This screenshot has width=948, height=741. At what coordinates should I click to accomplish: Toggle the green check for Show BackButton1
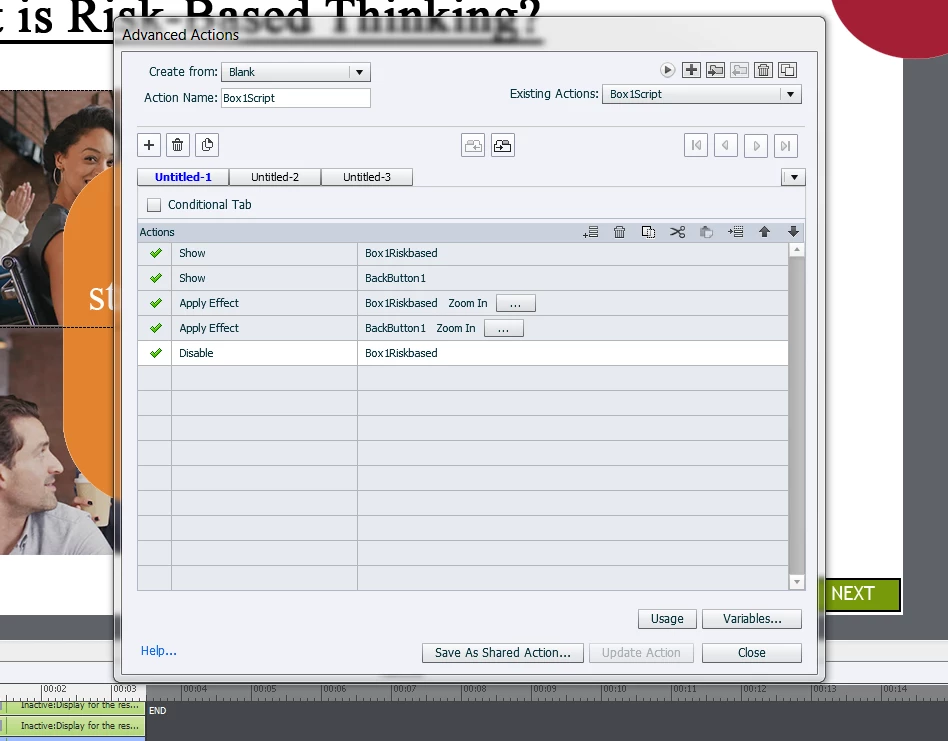pyautogui.click(x=155, y=278)
